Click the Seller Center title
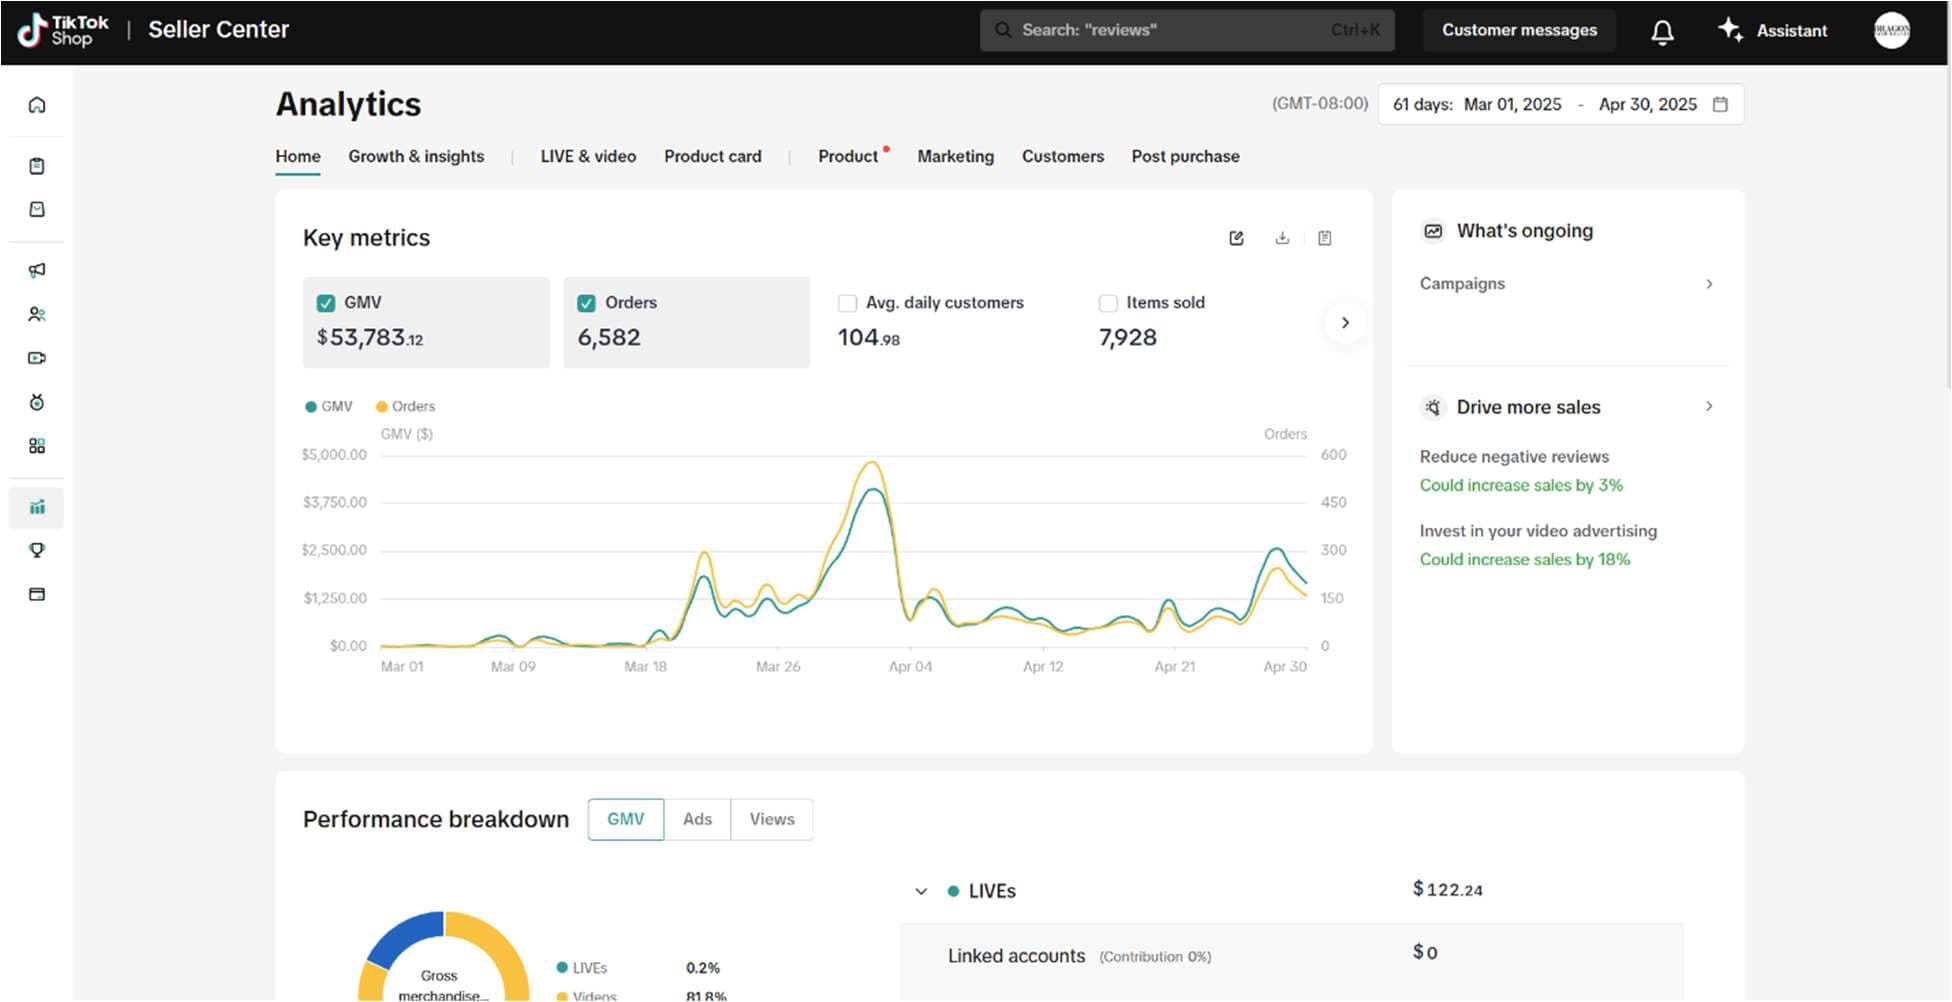The width and height of the screenshot is (1952, 1002). (218, 30)
